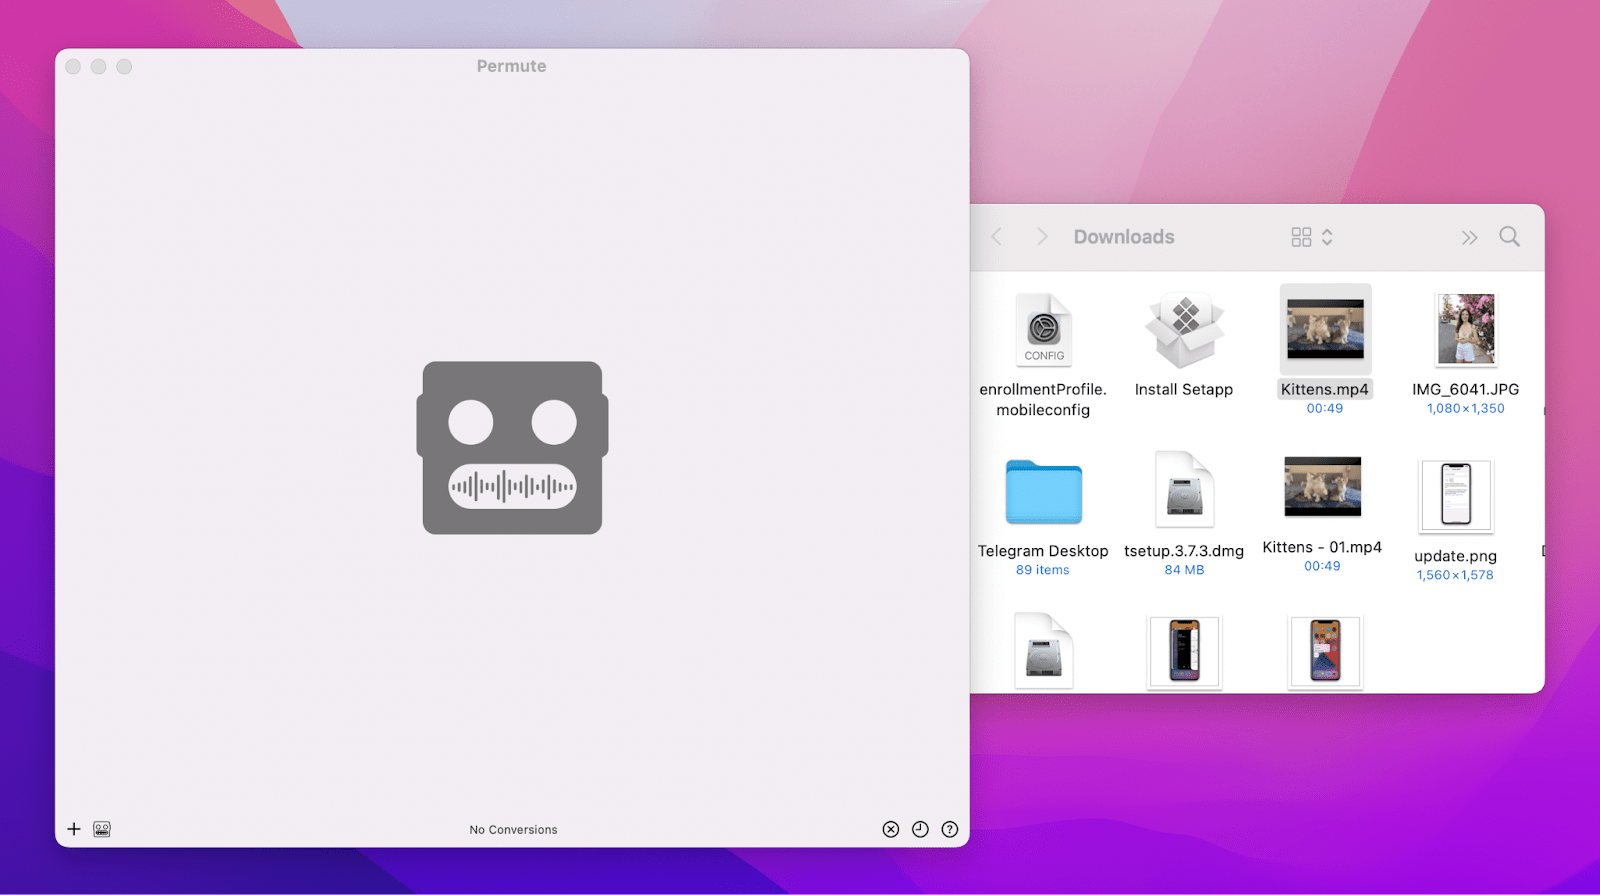Open search in the Finder window
Screen dimensions: 1600x895
coord(1510,237)
